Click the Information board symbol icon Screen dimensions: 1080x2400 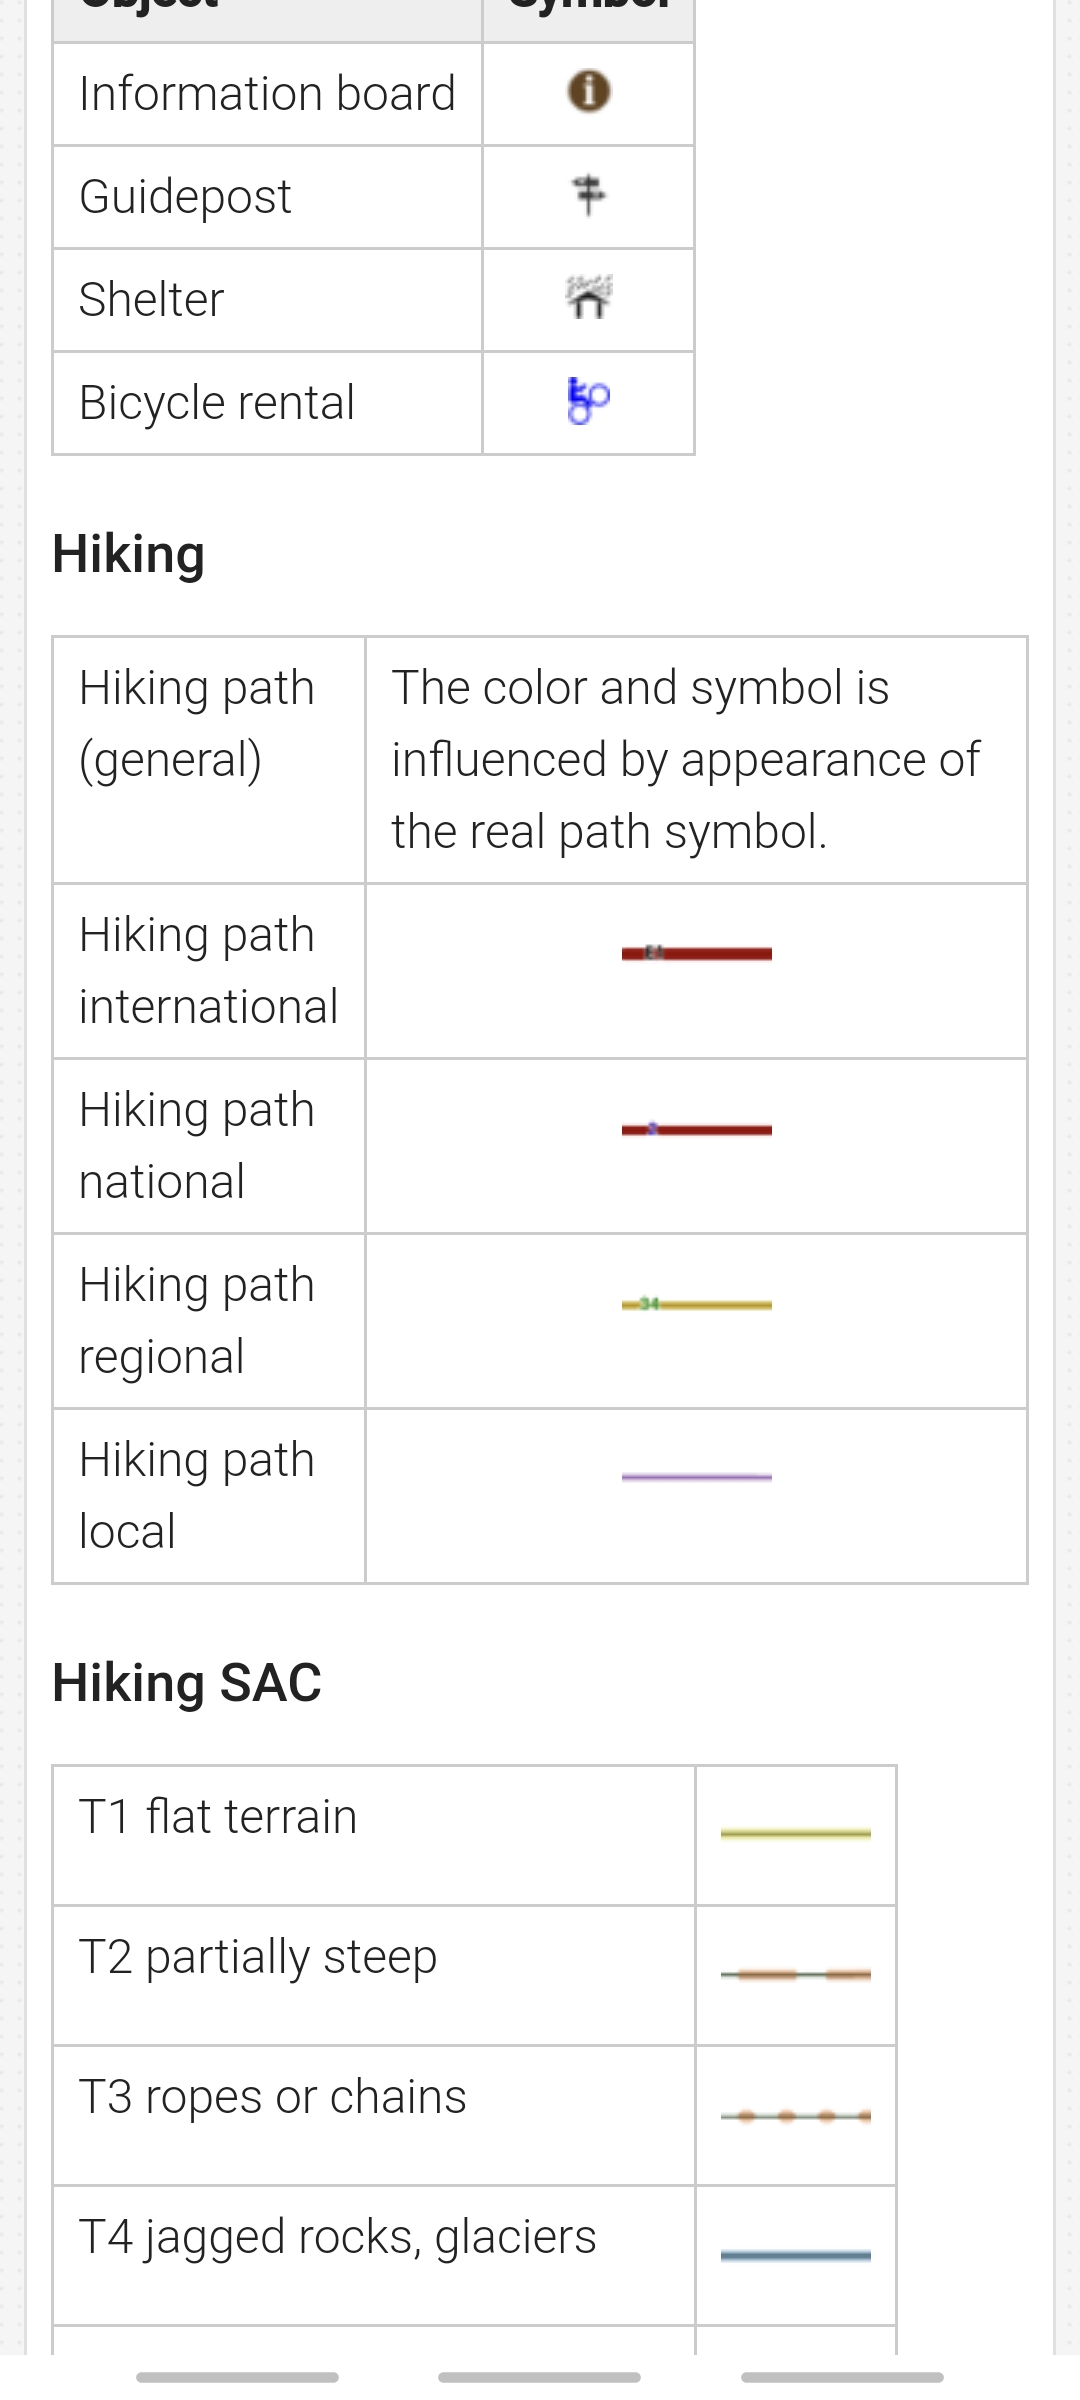589,92
